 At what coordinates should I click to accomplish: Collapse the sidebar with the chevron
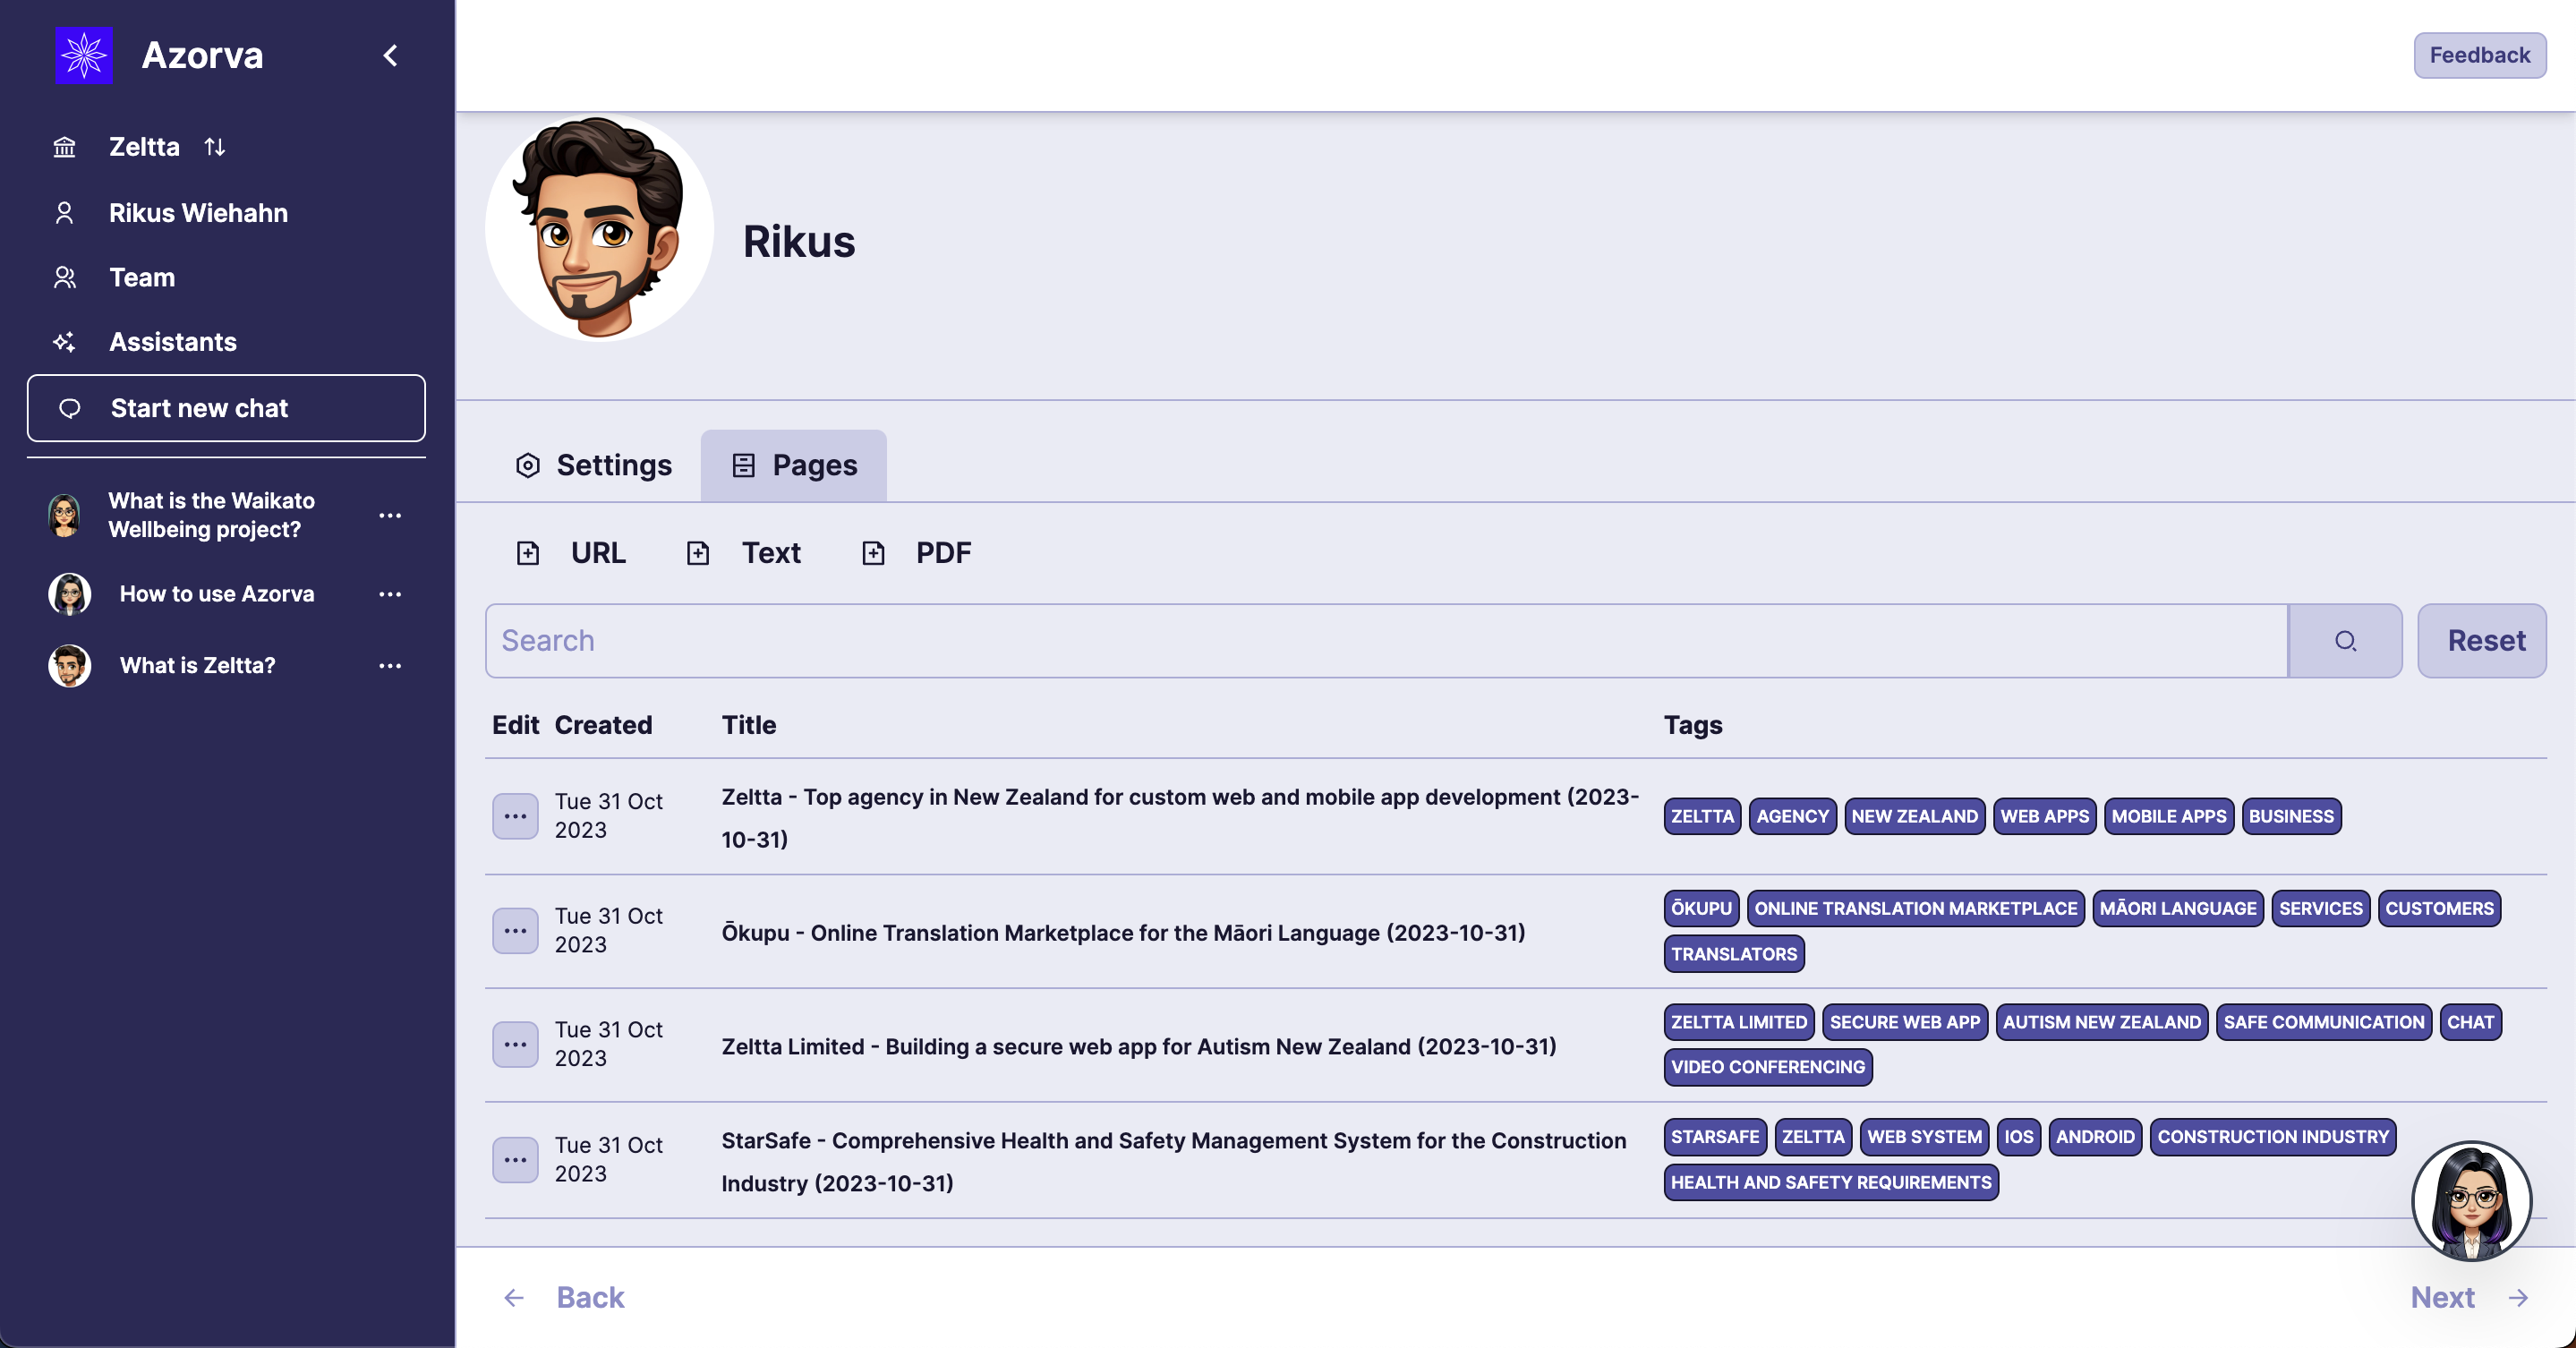[390, 55]
